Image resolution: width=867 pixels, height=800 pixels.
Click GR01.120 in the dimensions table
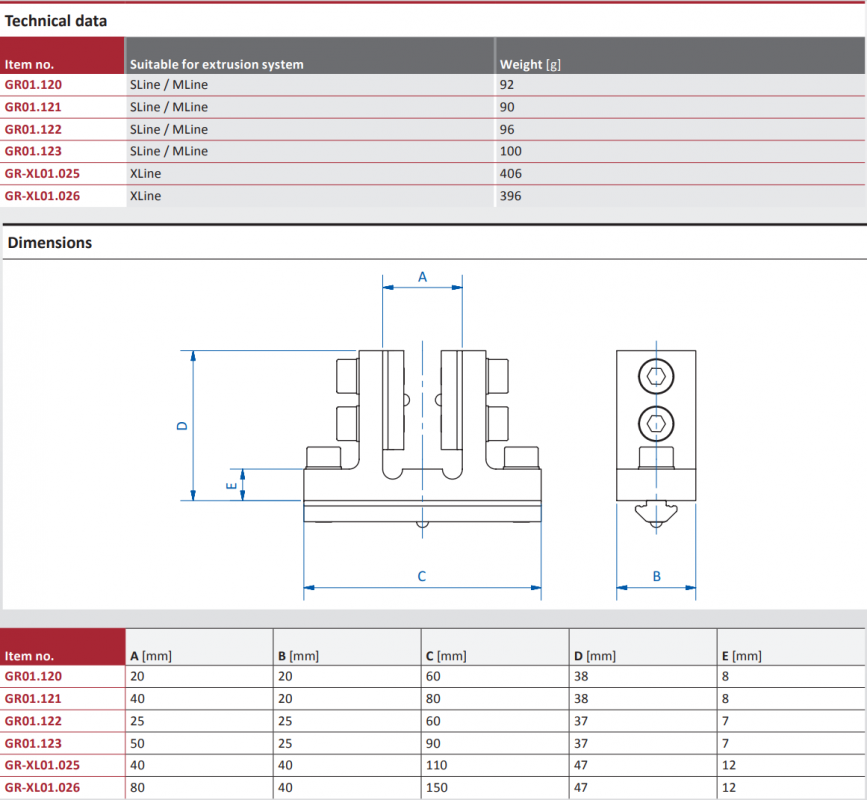[x=33, y=676]
